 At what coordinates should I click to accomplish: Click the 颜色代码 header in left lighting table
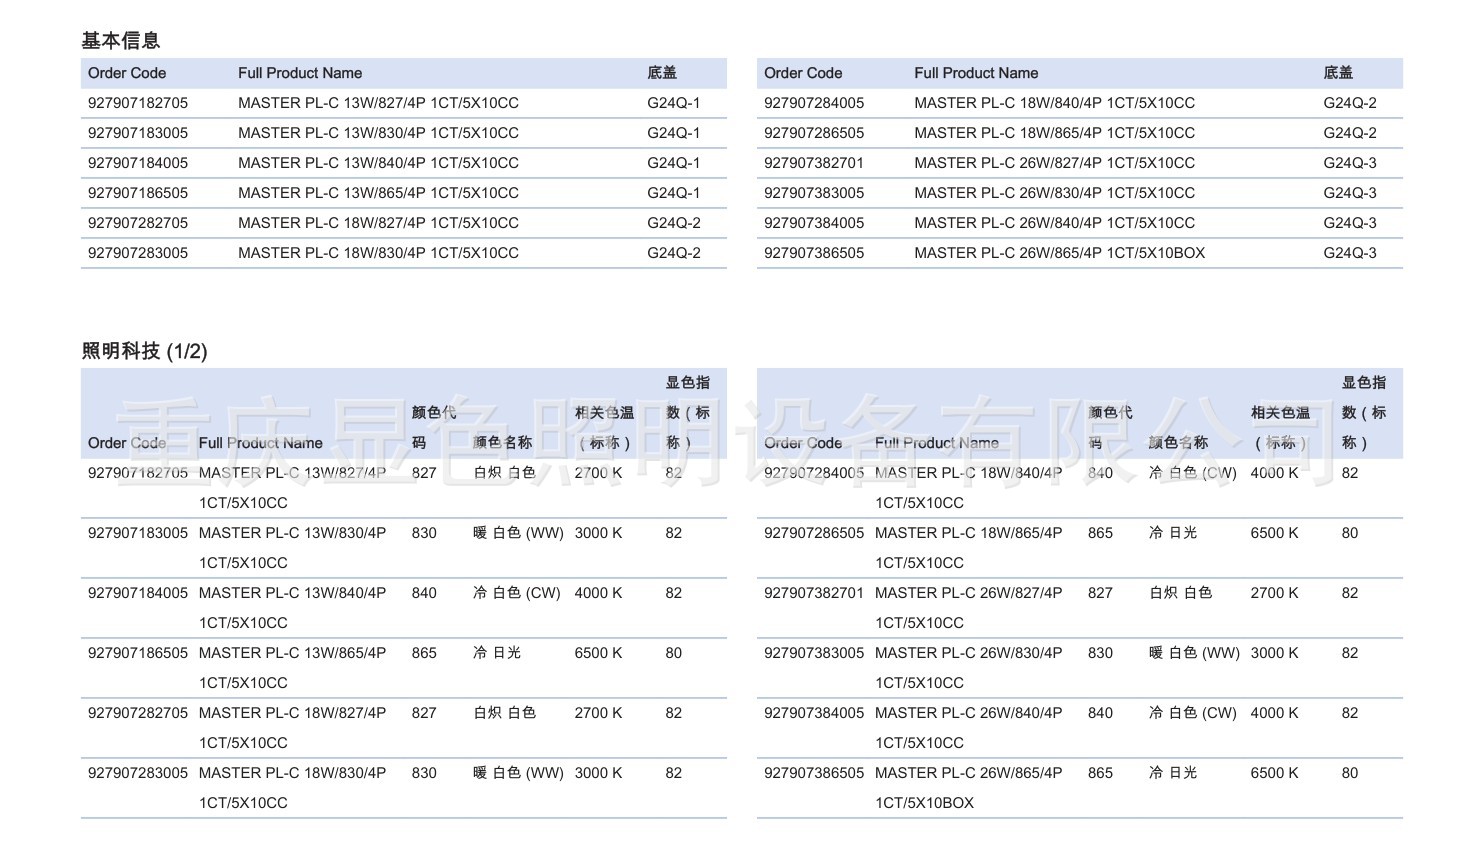tap(433, 427)
